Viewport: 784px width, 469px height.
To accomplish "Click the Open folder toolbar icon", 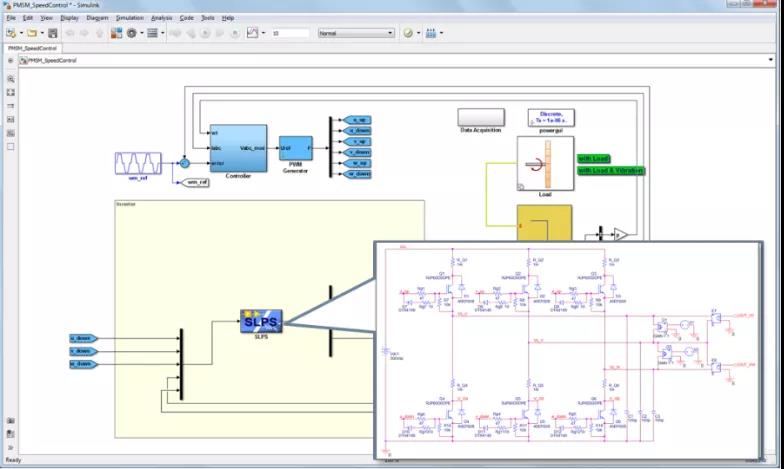I will pos(32,33).
